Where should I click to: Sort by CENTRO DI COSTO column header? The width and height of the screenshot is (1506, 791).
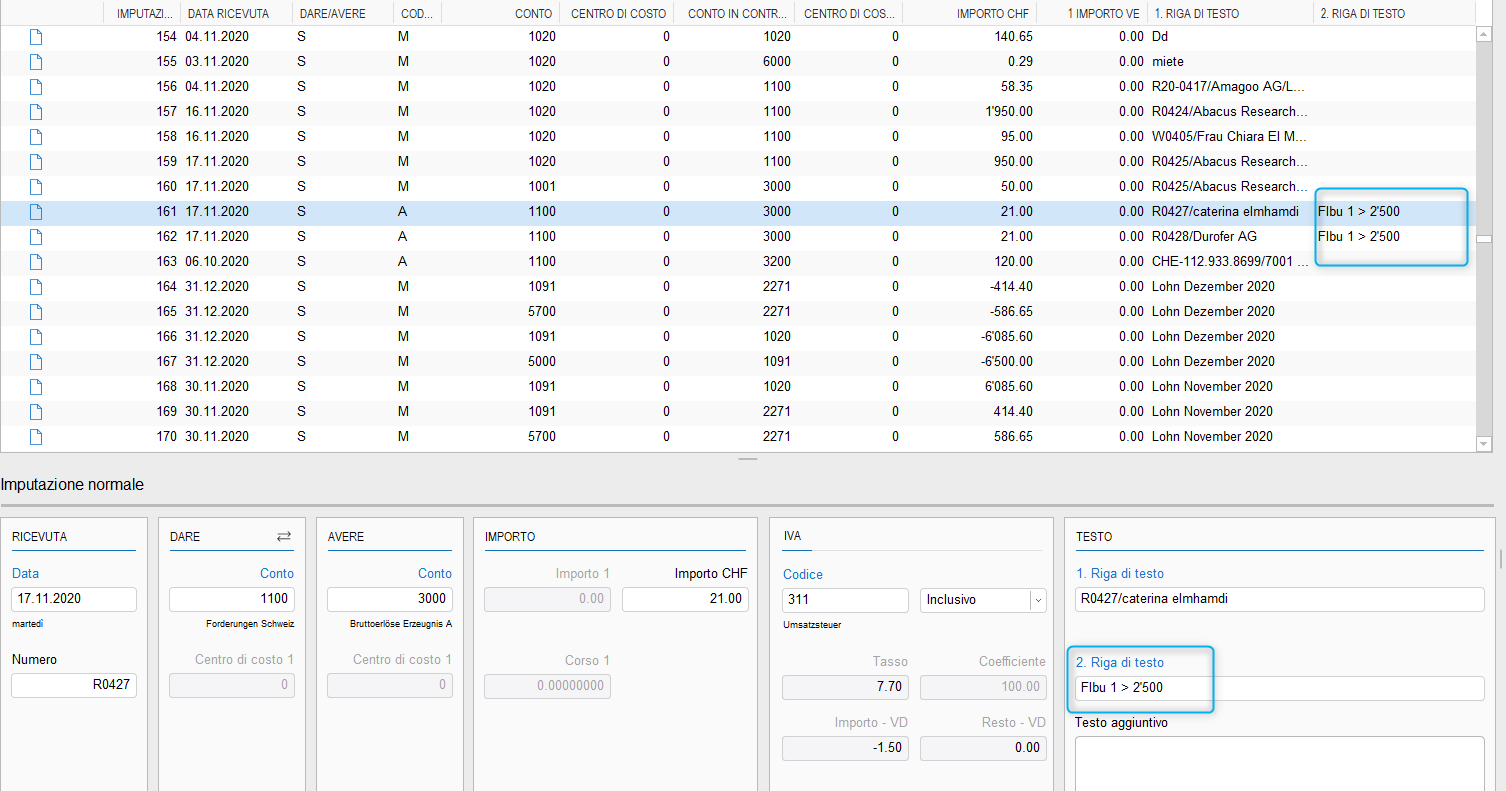[616, 14]
